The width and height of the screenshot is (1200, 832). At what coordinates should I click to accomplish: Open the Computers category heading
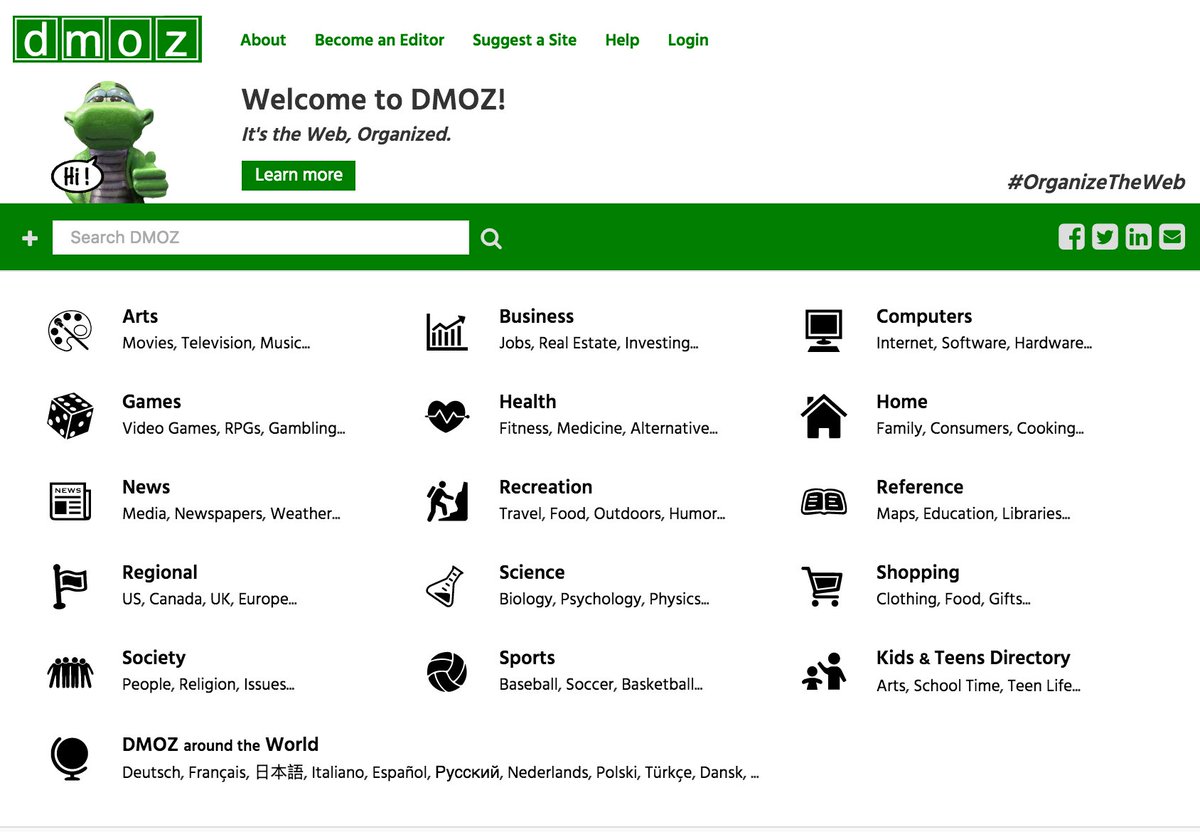(924, 316)
